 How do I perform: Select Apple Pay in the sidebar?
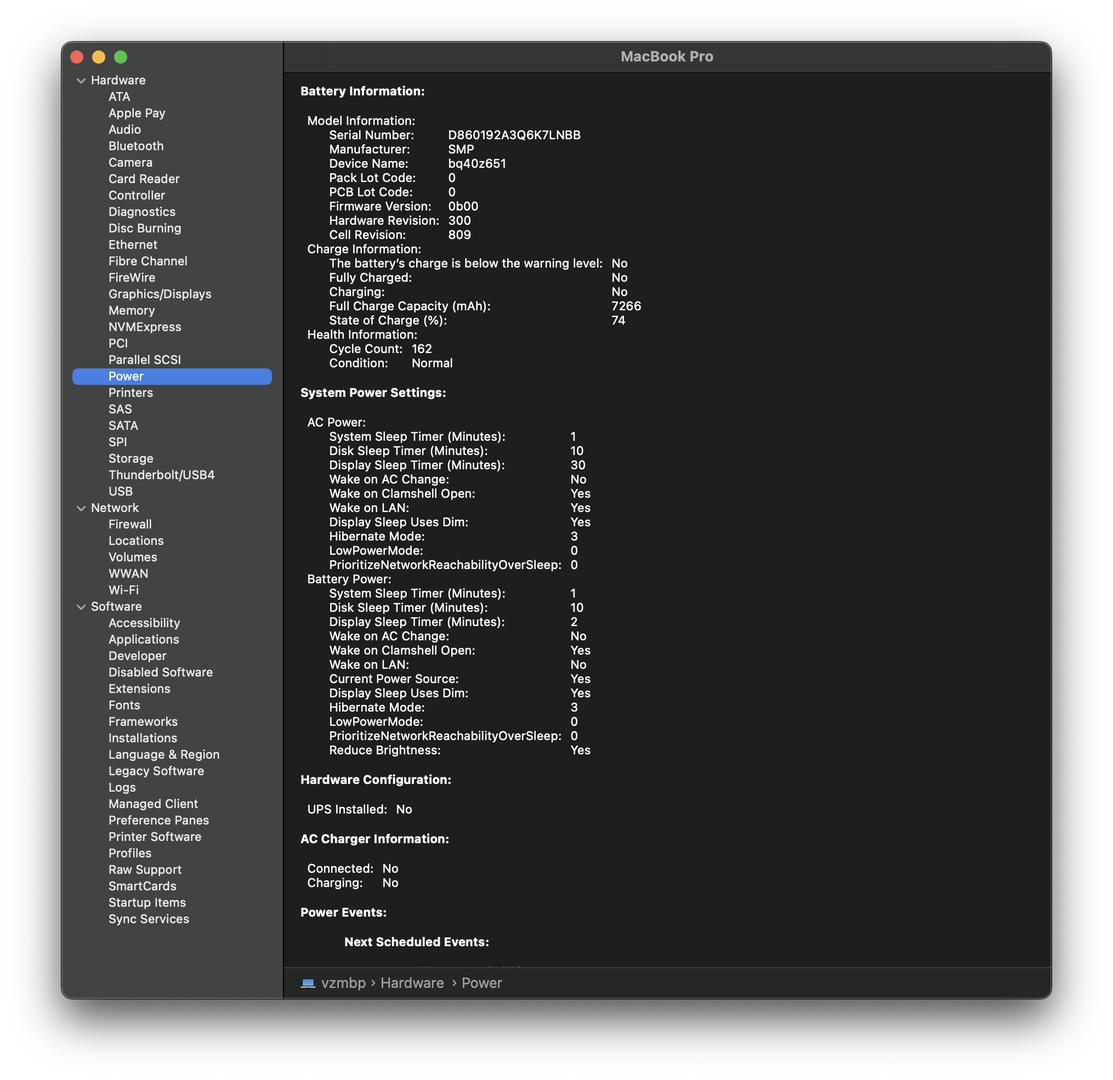tap(137, 113)
